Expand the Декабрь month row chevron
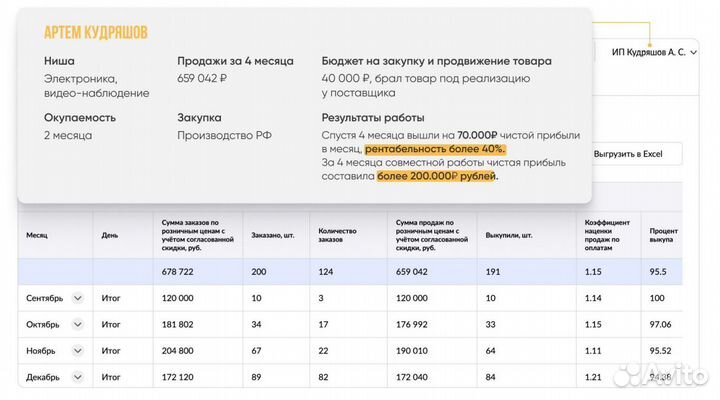Image resolution: width=720 pixels, height=400 pixels. click(x=78, y=377)
